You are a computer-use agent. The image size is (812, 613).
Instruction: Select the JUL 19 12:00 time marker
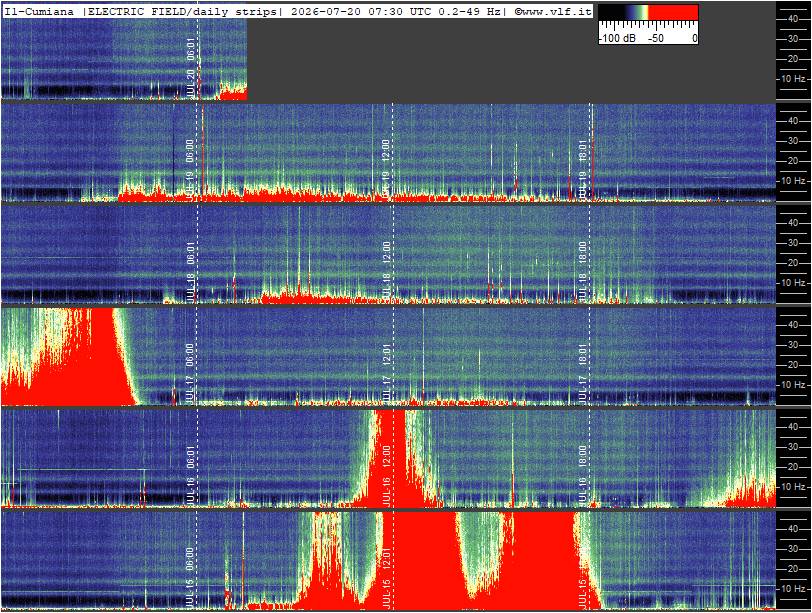coord(386,168)
